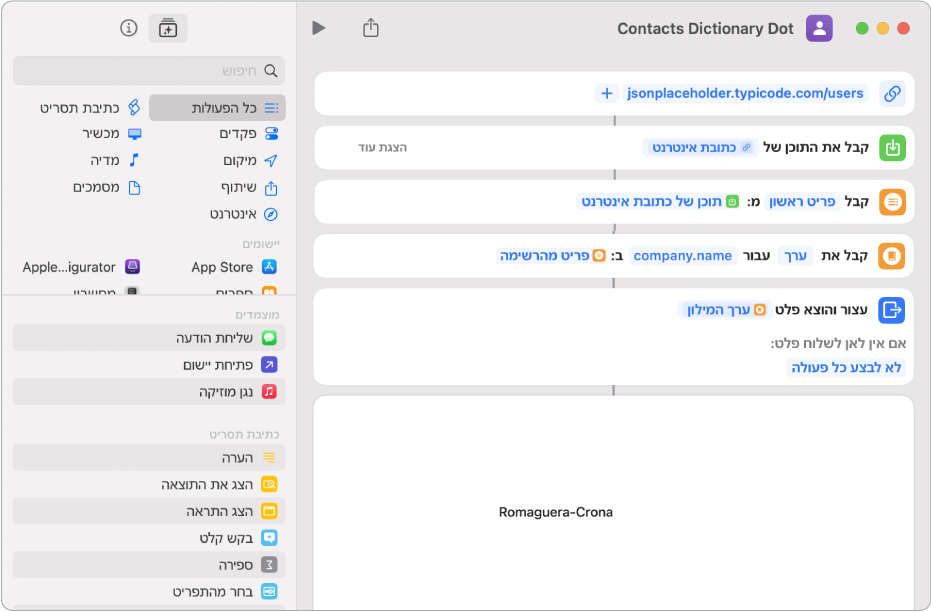Open the shortcut details info icon
This screenshot has height=612, width=931.
[129, 28]
